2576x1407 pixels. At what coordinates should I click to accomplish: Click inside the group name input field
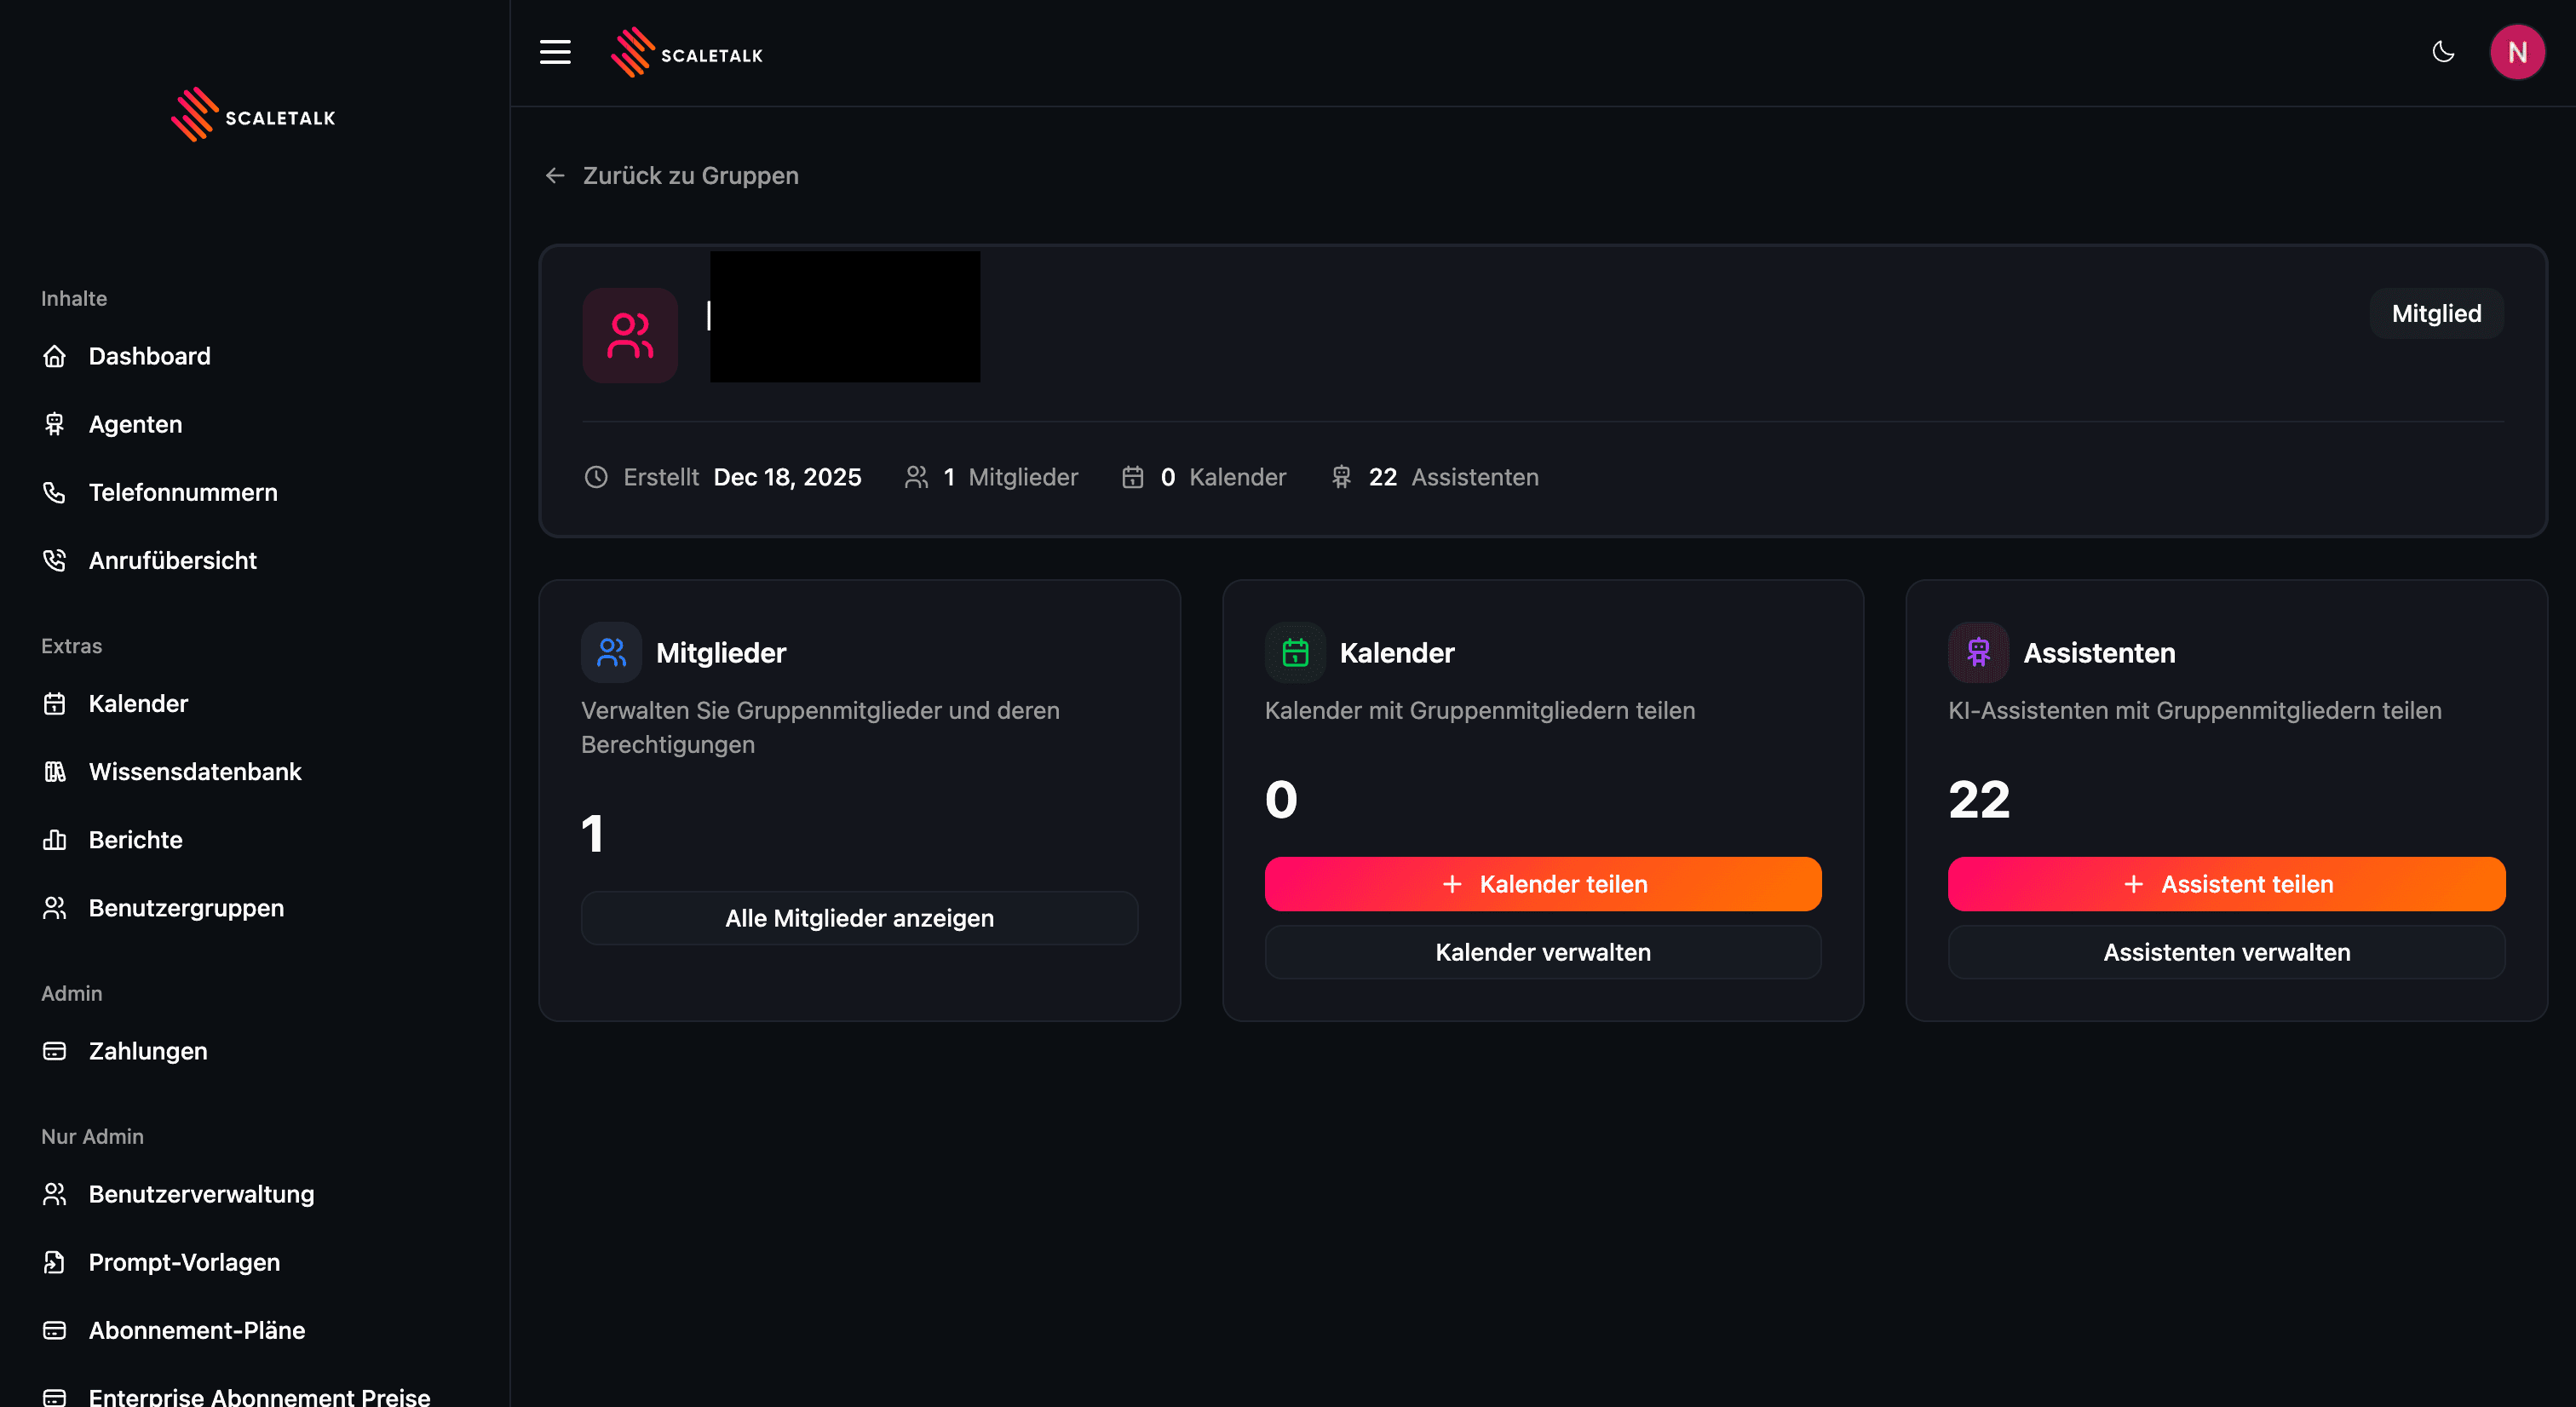845,317
